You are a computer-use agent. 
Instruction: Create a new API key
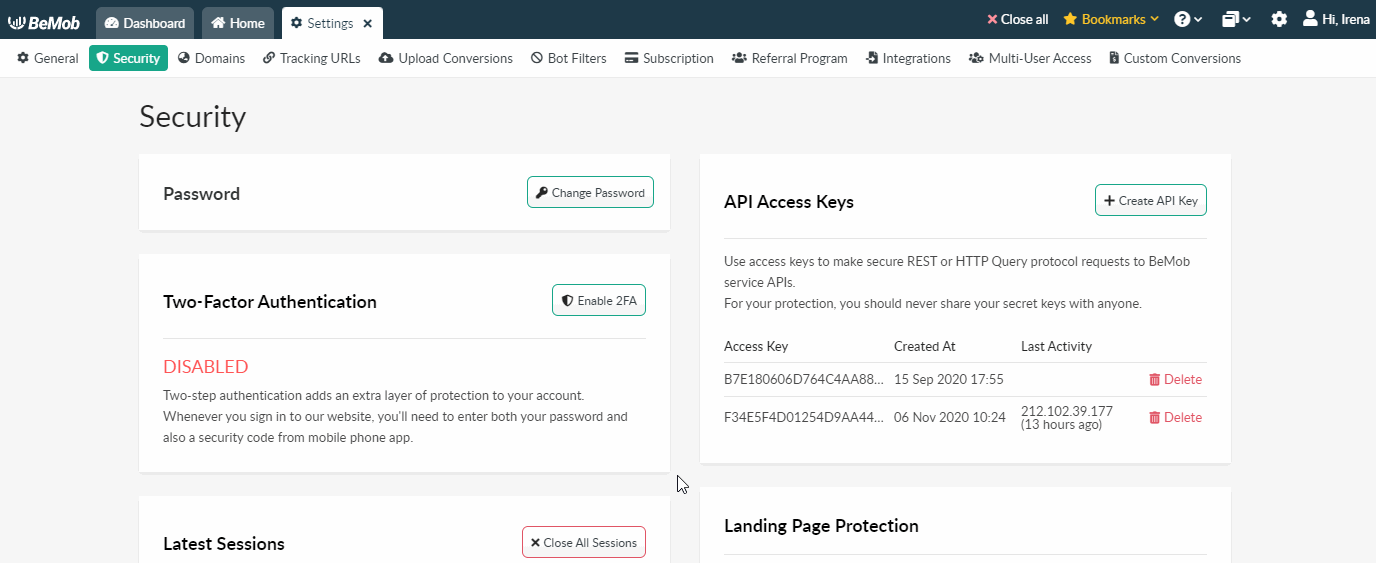tap(1151, 200)
